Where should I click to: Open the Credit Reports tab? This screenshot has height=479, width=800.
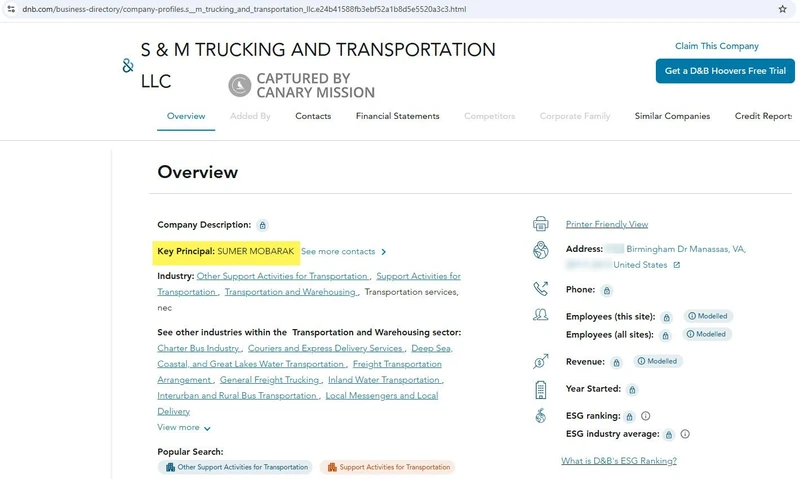763,116
